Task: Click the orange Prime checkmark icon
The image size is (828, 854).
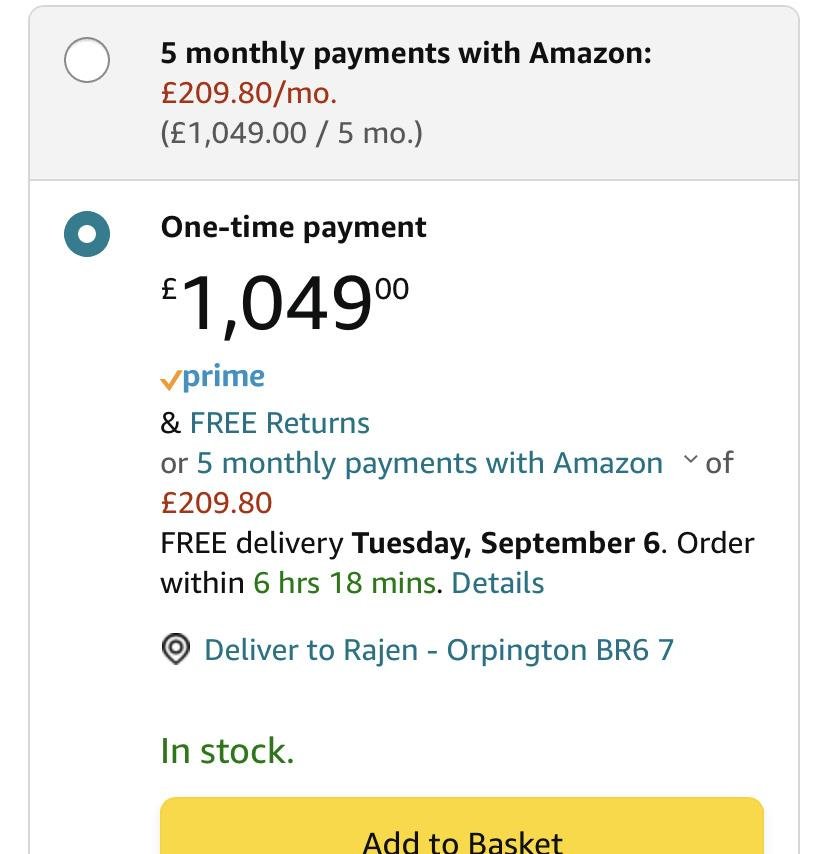Action: [x=170, y=379]
